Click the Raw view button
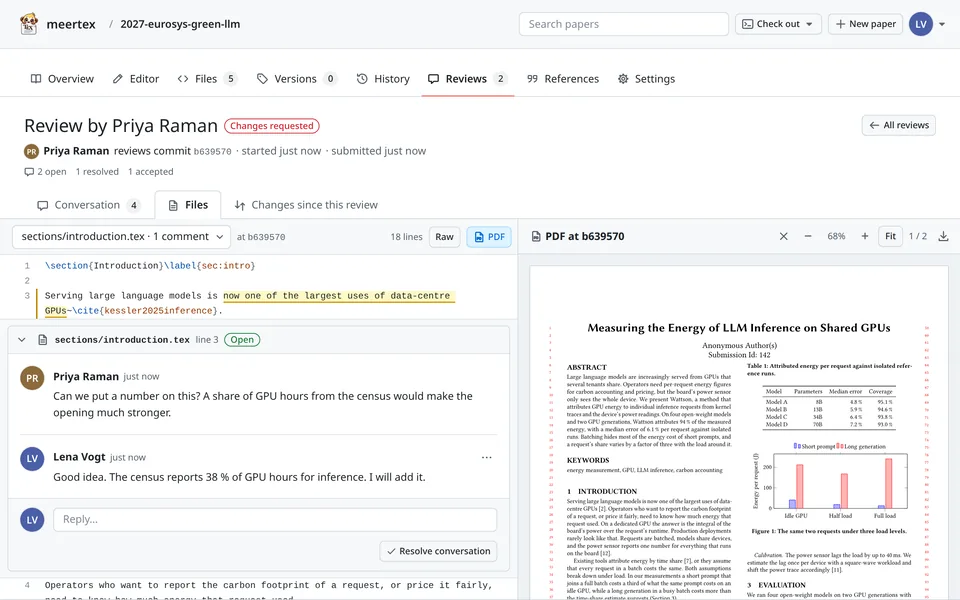The height and width of the screenshot is (600, 960). (x=444, y=237)
